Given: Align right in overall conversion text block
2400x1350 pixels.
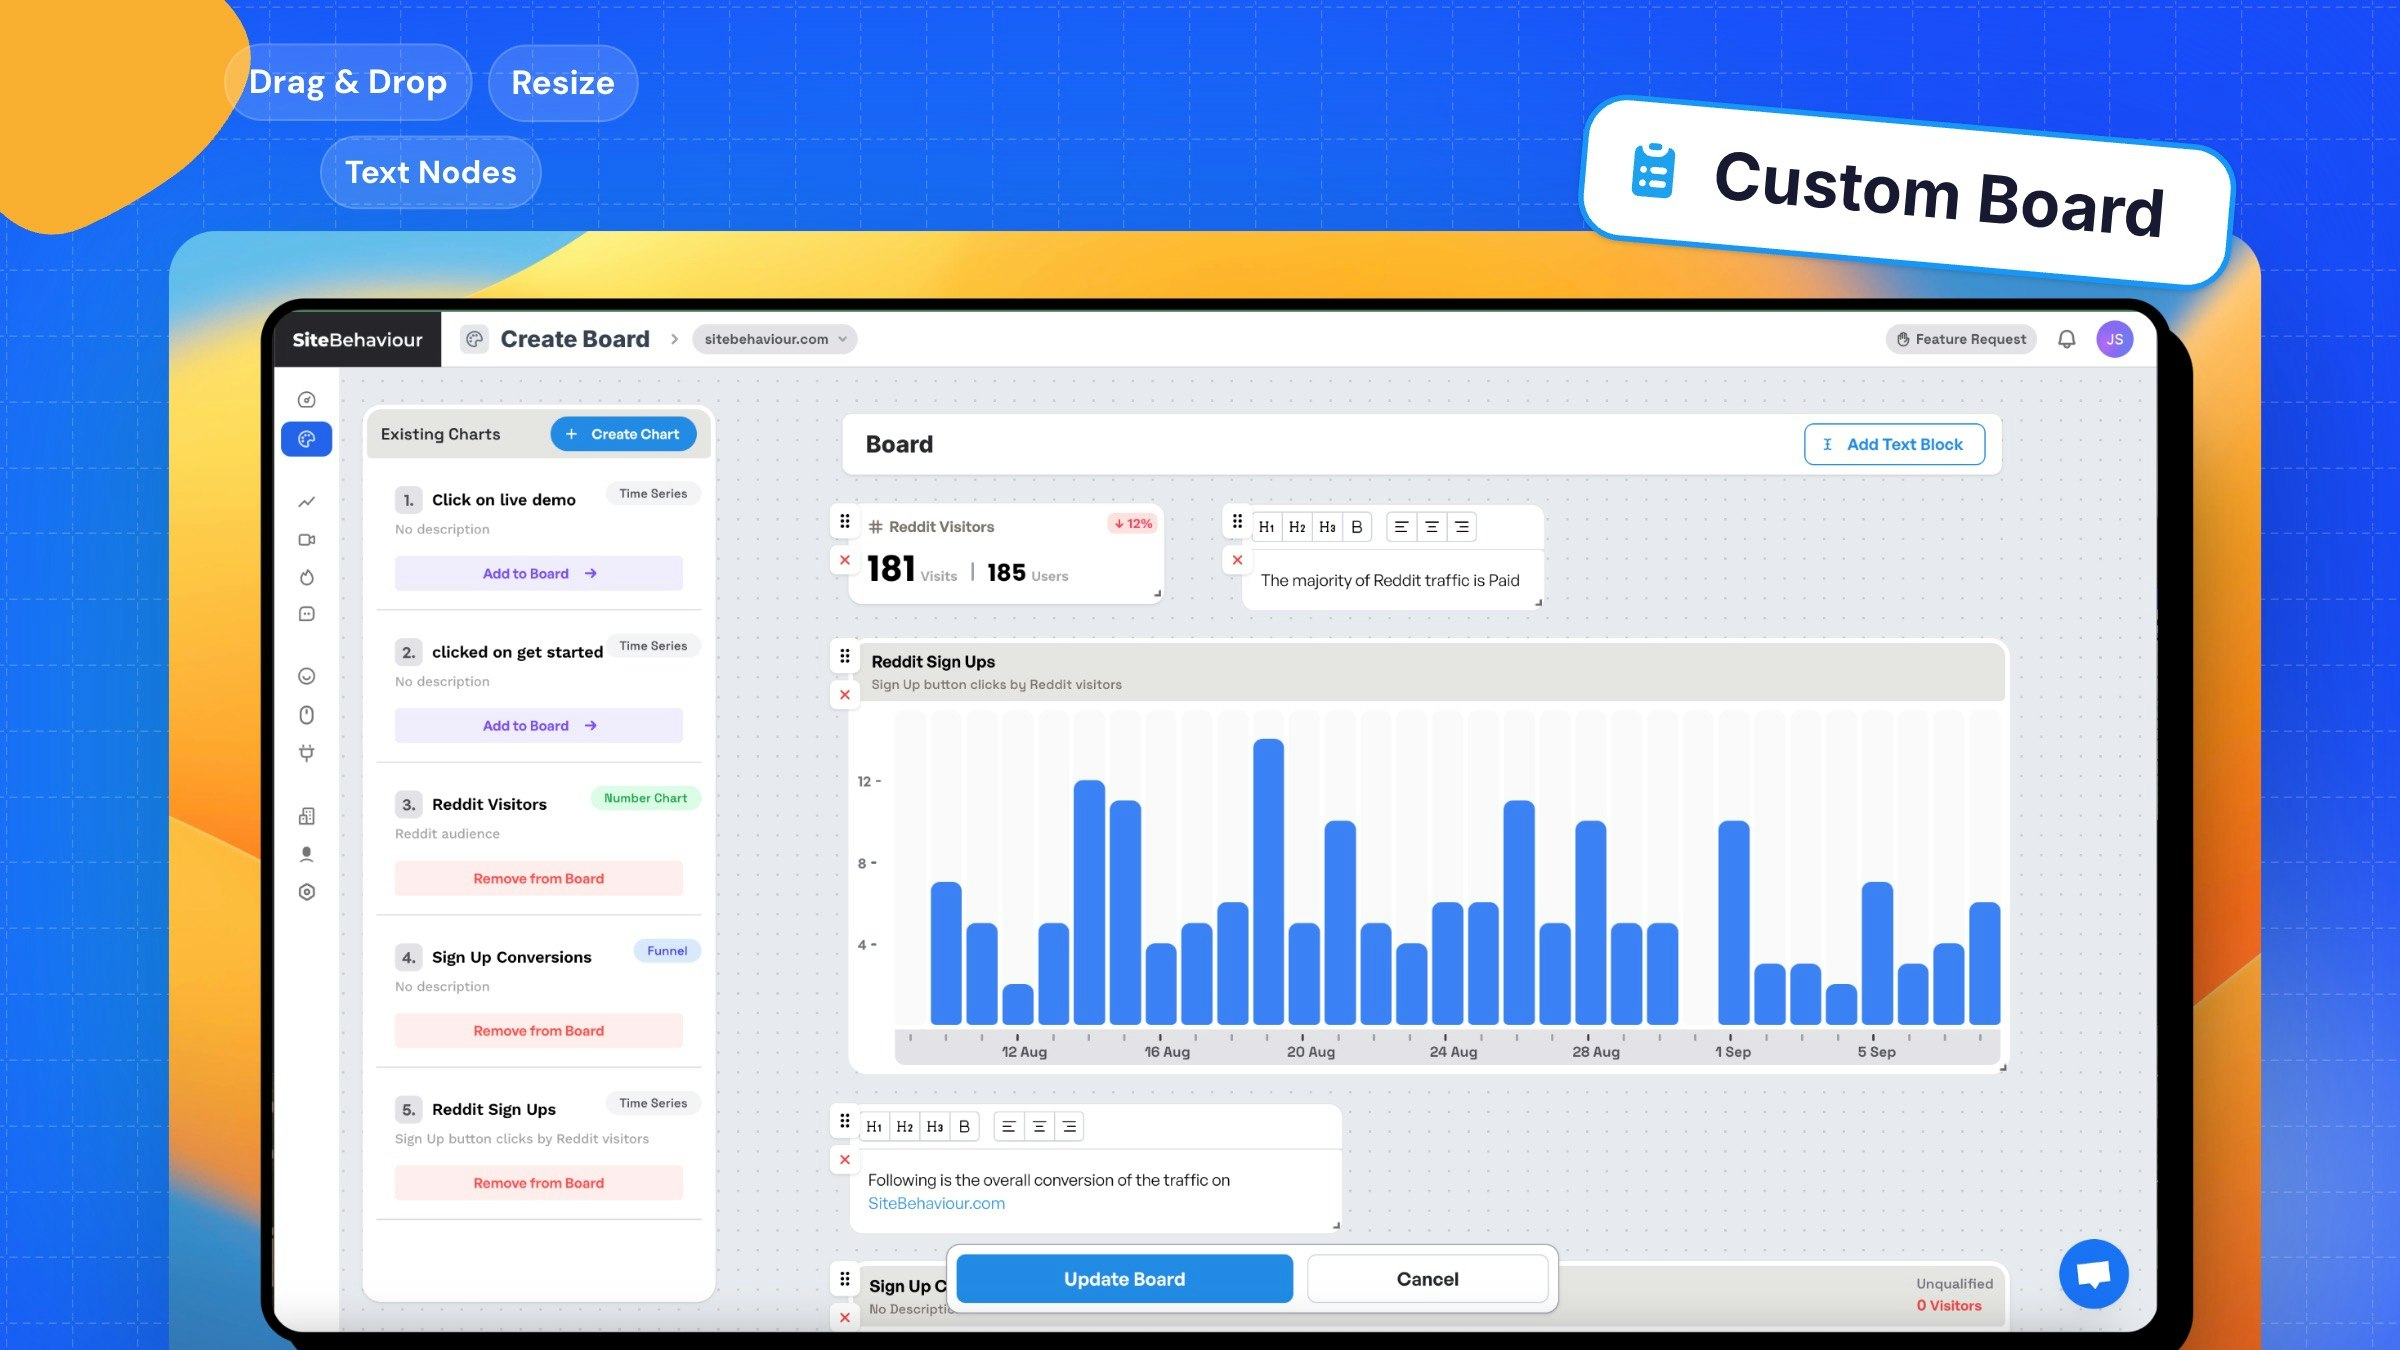Looking at the screenshot, I should pyautogui.click(x=1070, y=1127).
